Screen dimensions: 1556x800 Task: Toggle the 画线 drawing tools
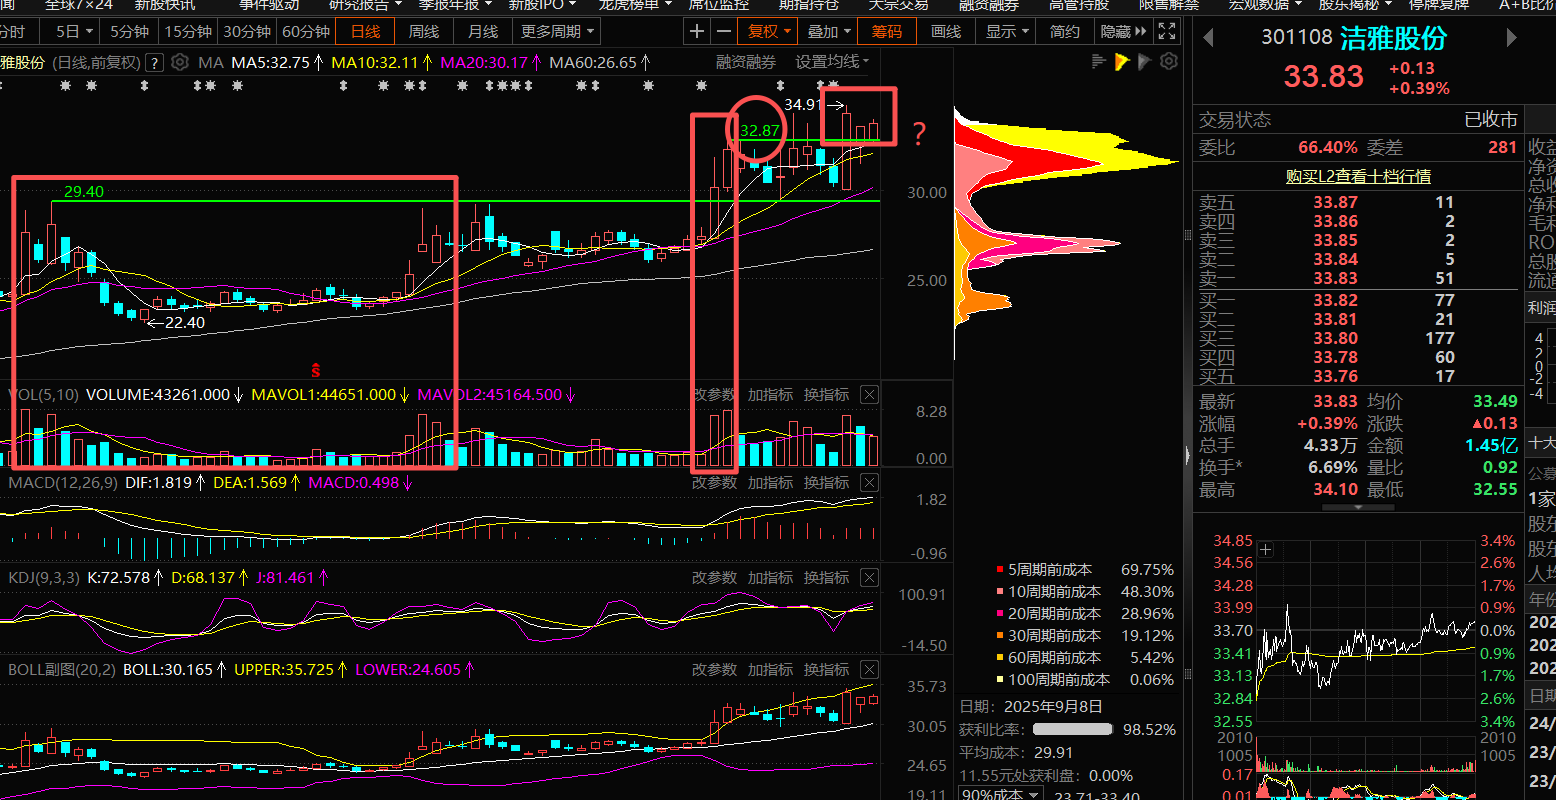pyautogui.click(x=946, y=31)
